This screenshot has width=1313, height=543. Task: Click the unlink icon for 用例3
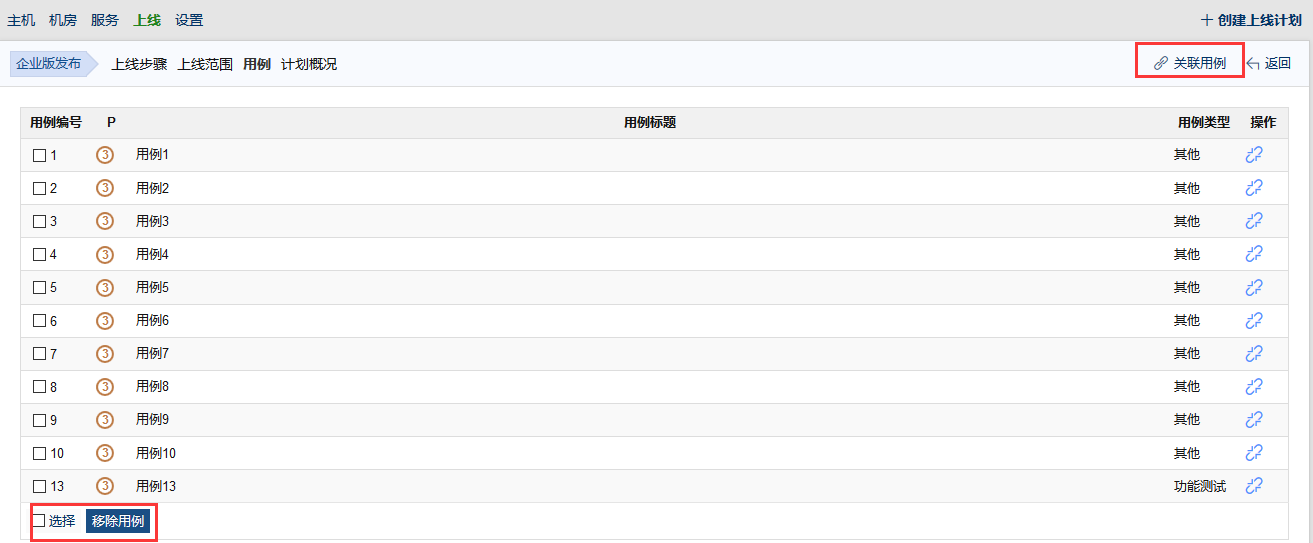pos(1254,221)
